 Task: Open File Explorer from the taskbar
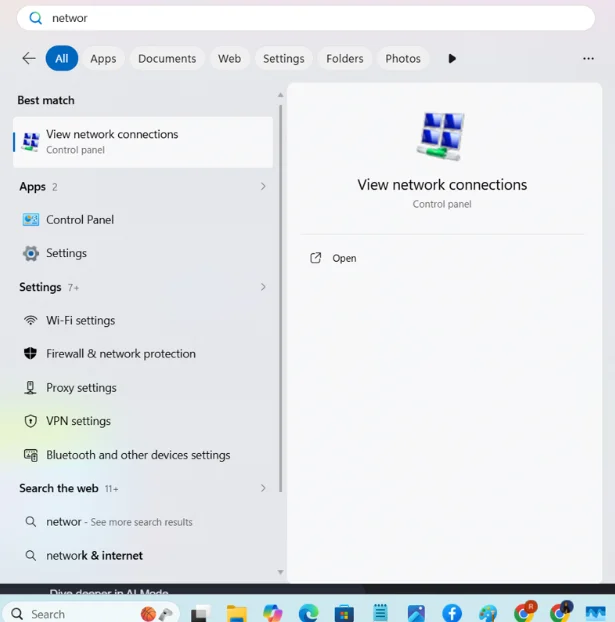236,614
